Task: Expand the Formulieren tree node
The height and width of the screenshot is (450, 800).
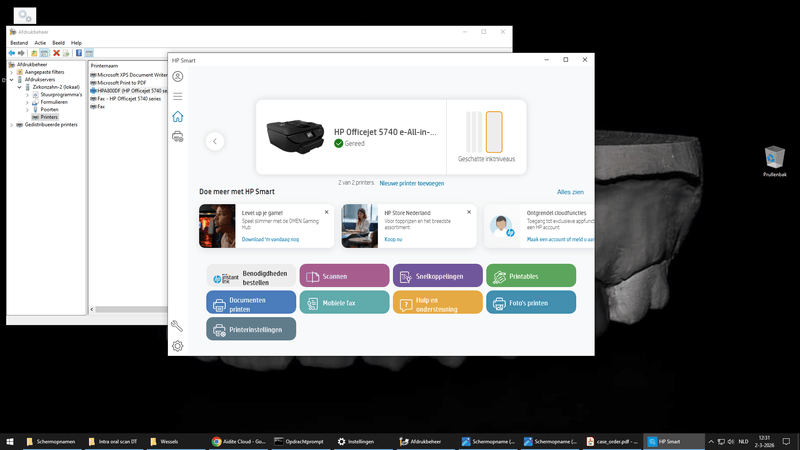Action: click(27, 102)
